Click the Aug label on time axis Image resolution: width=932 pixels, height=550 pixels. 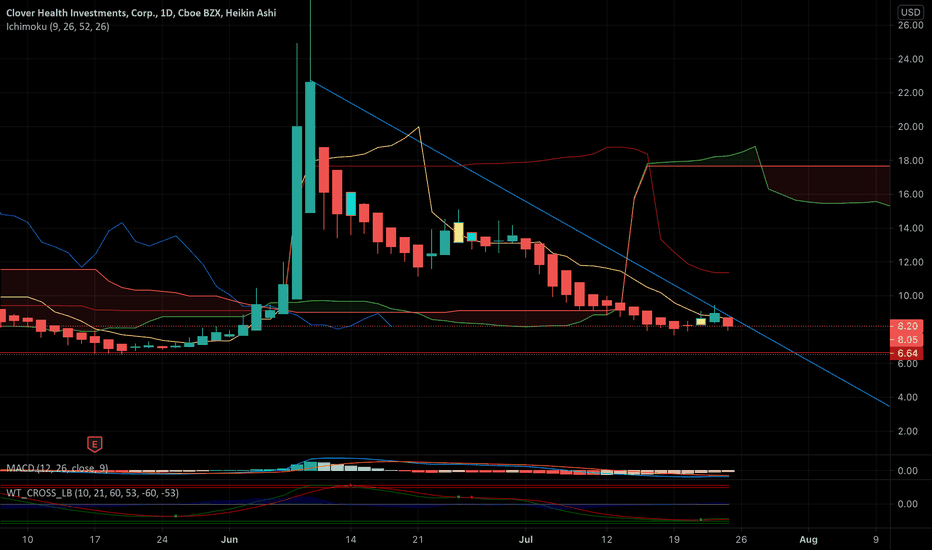[808, 540]
